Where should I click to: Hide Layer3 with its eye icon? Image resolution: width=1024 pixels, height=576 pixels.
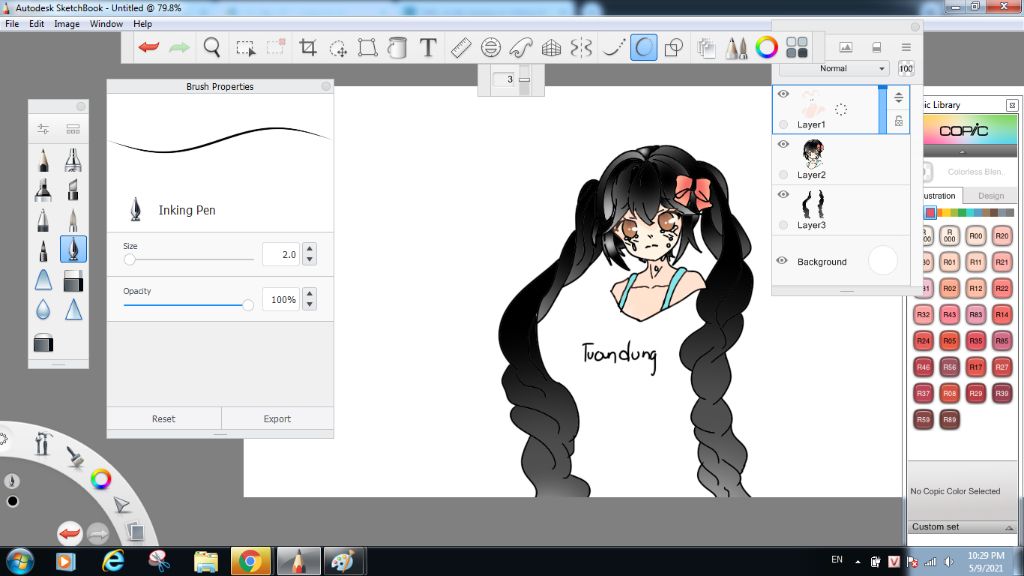pyautogui.click(x=783, y=195)
